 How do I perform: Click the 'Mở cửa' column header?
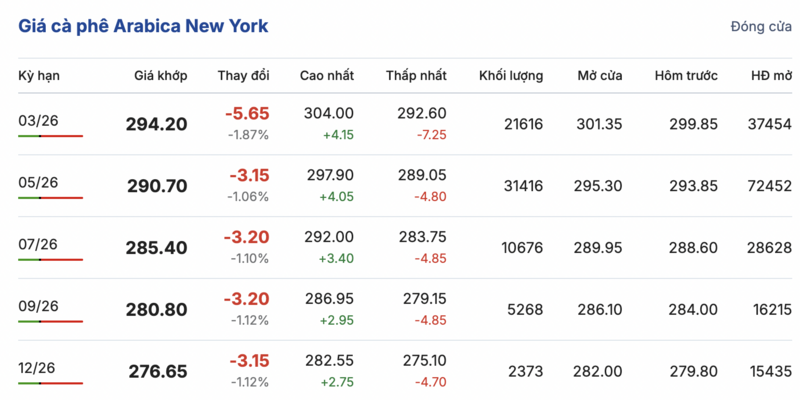coord(600,76)
